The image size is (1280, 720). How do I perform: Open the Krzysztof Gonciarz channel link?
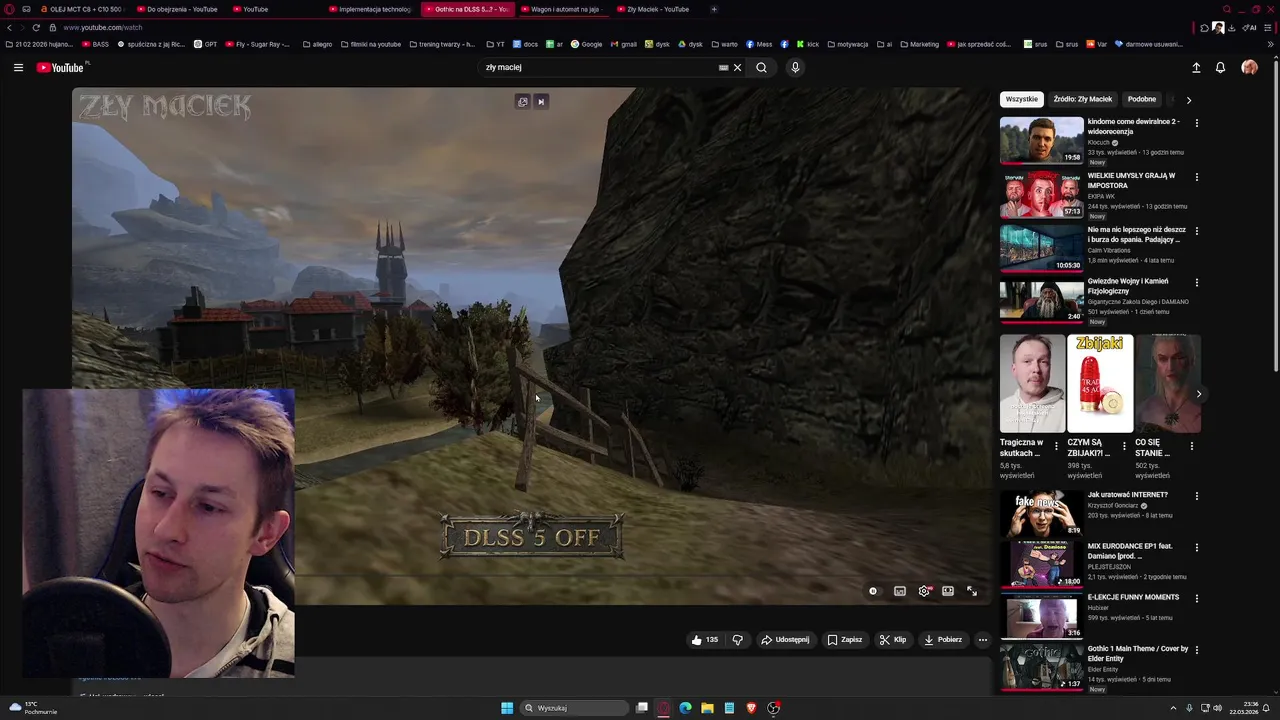point(1114,506)
